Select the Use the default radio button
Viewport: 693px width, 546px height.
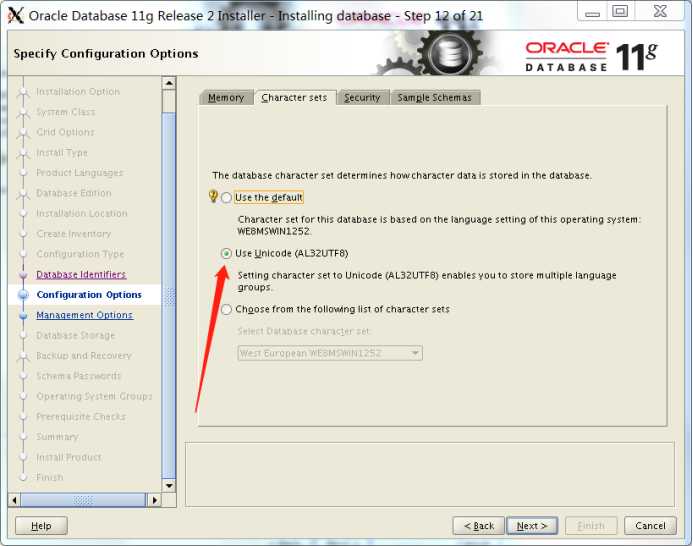226,197
